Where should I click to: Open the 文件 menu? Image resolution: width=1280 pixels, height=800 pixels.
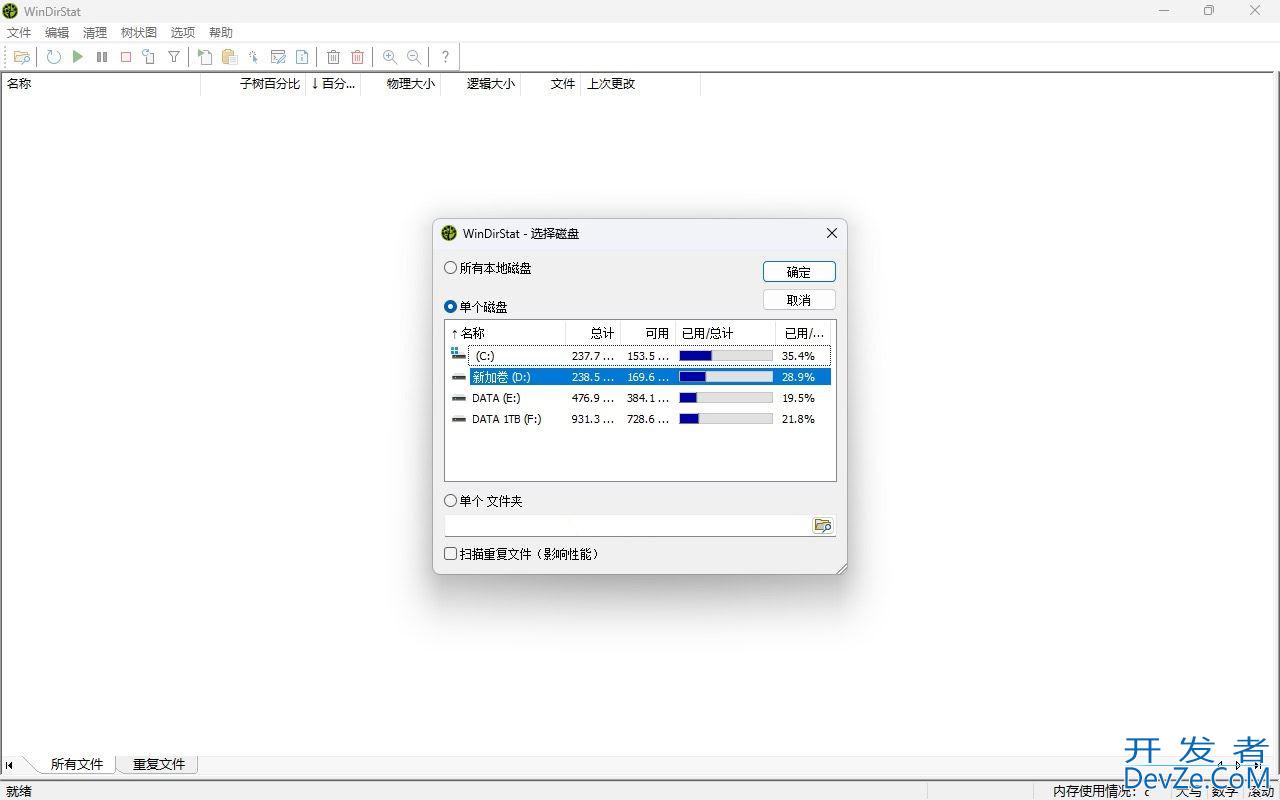pos(19,32)
